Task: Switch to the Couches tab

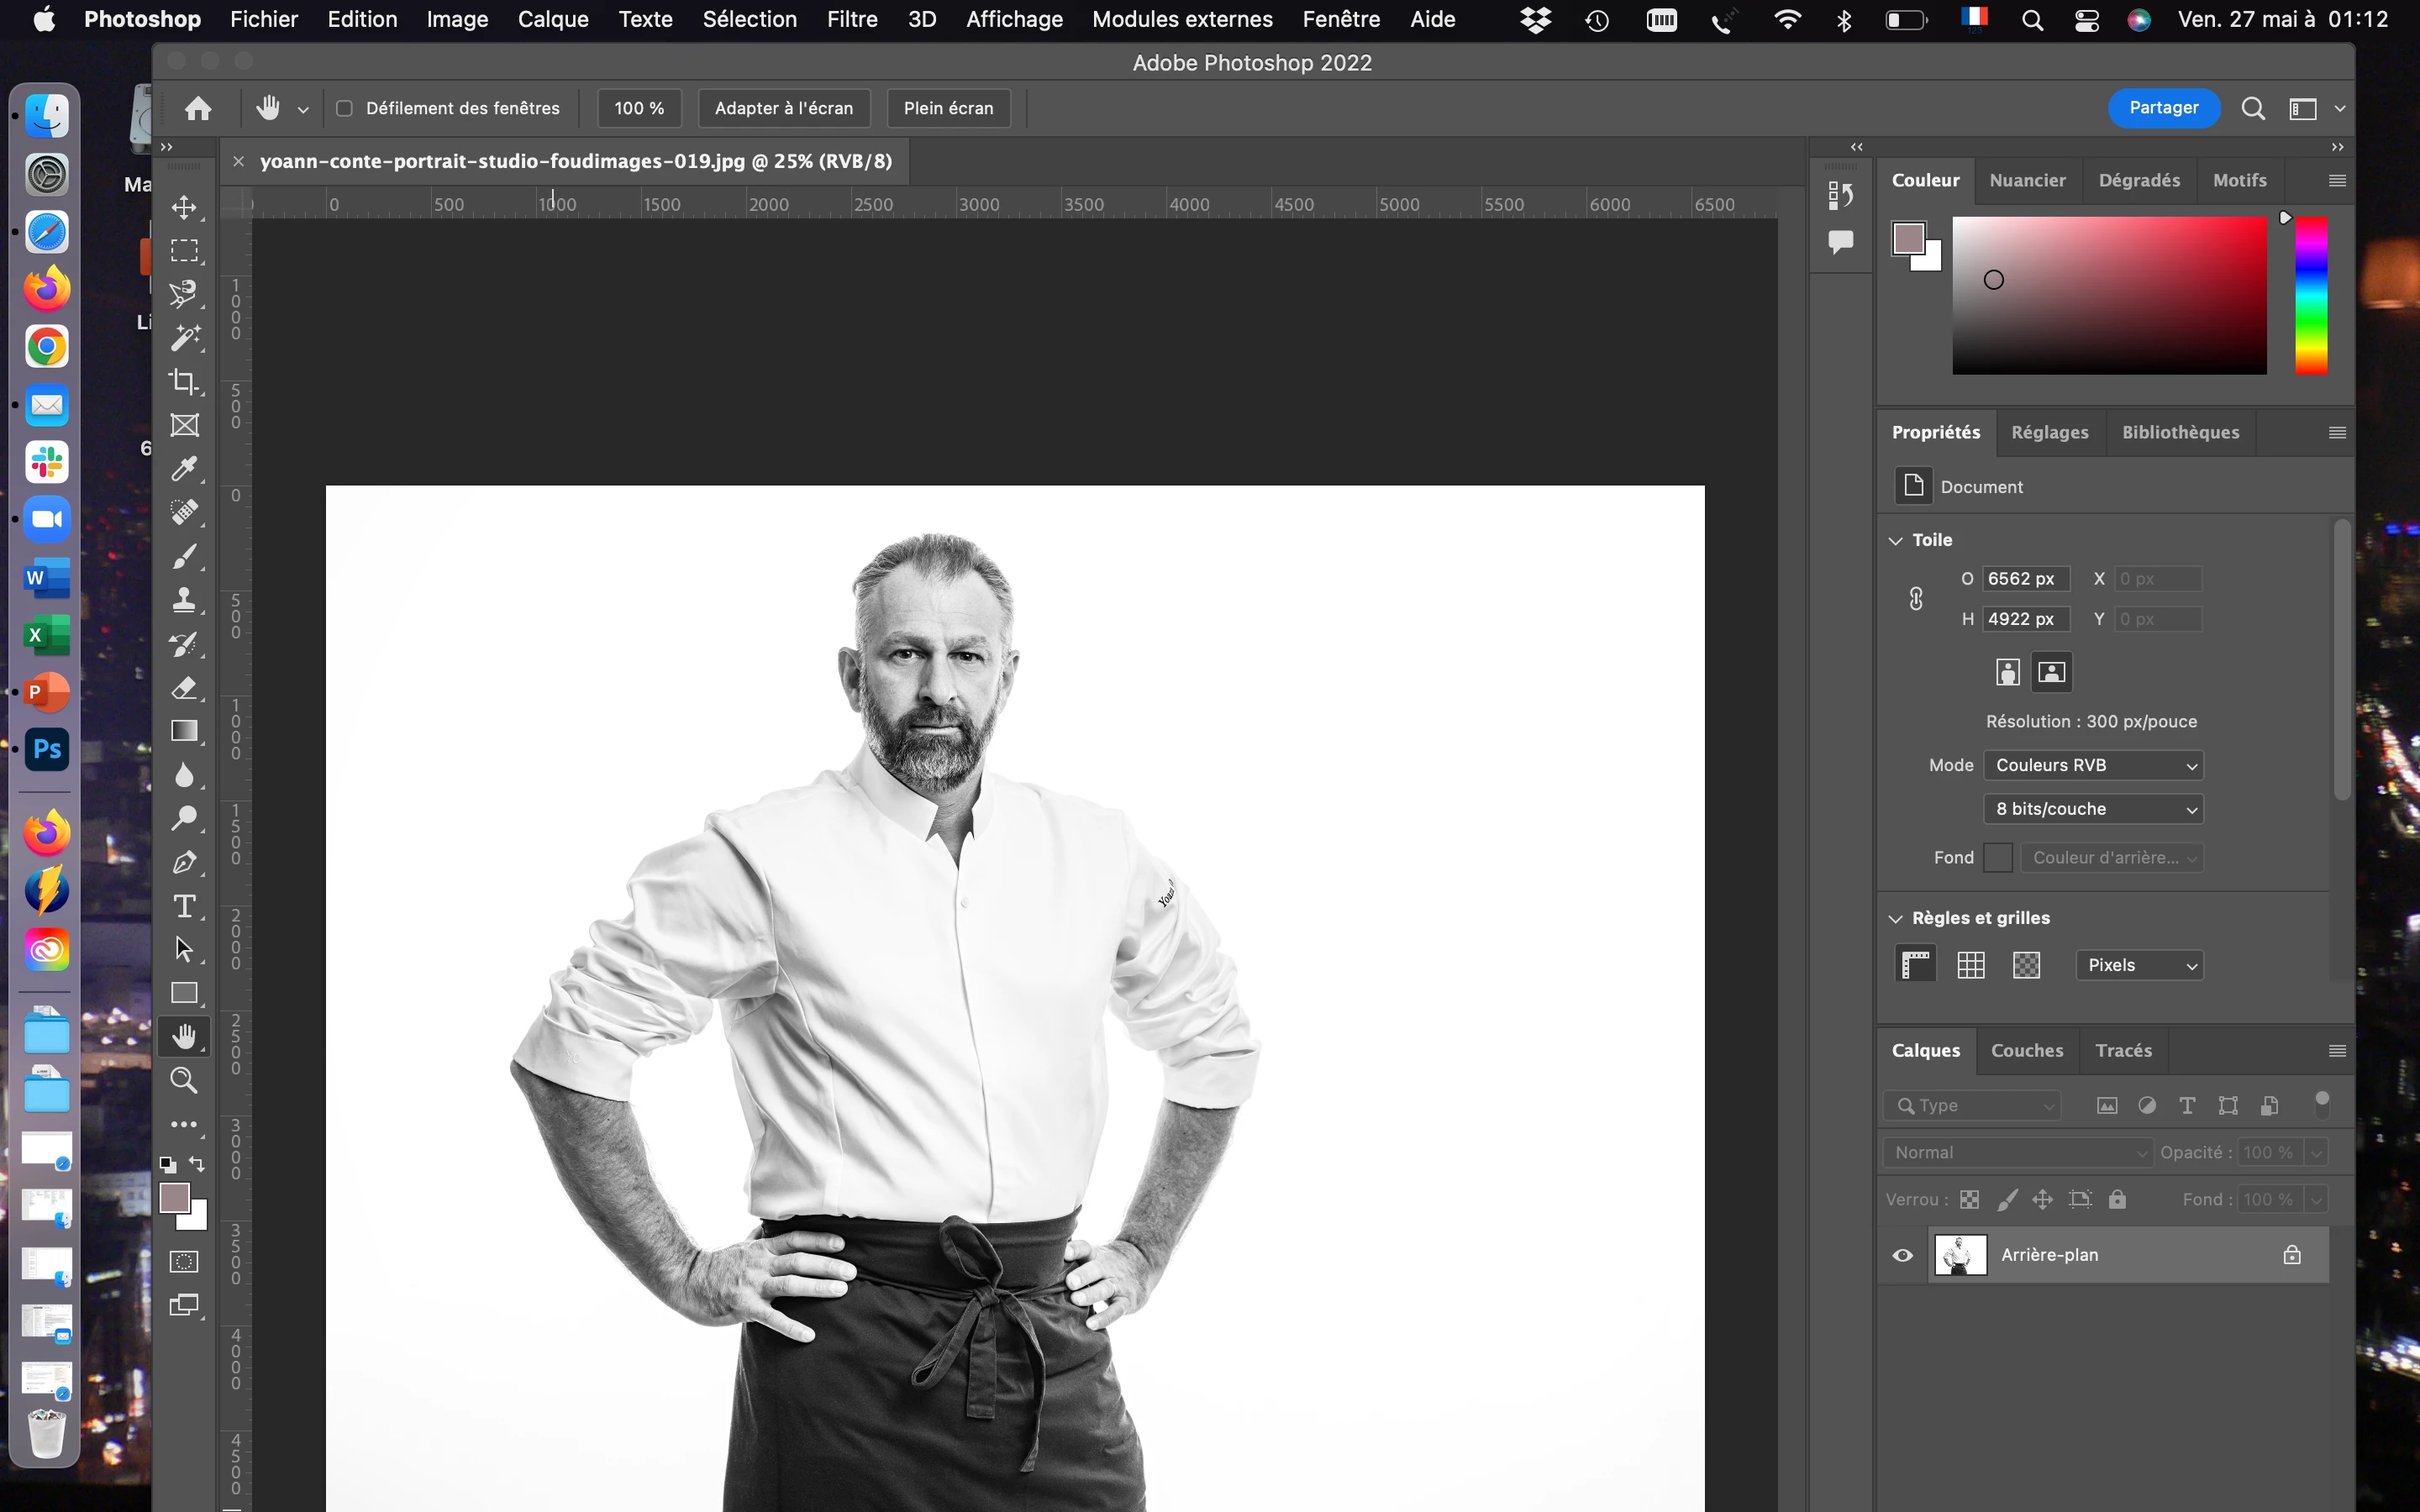Action: tap(2026, 1050)
